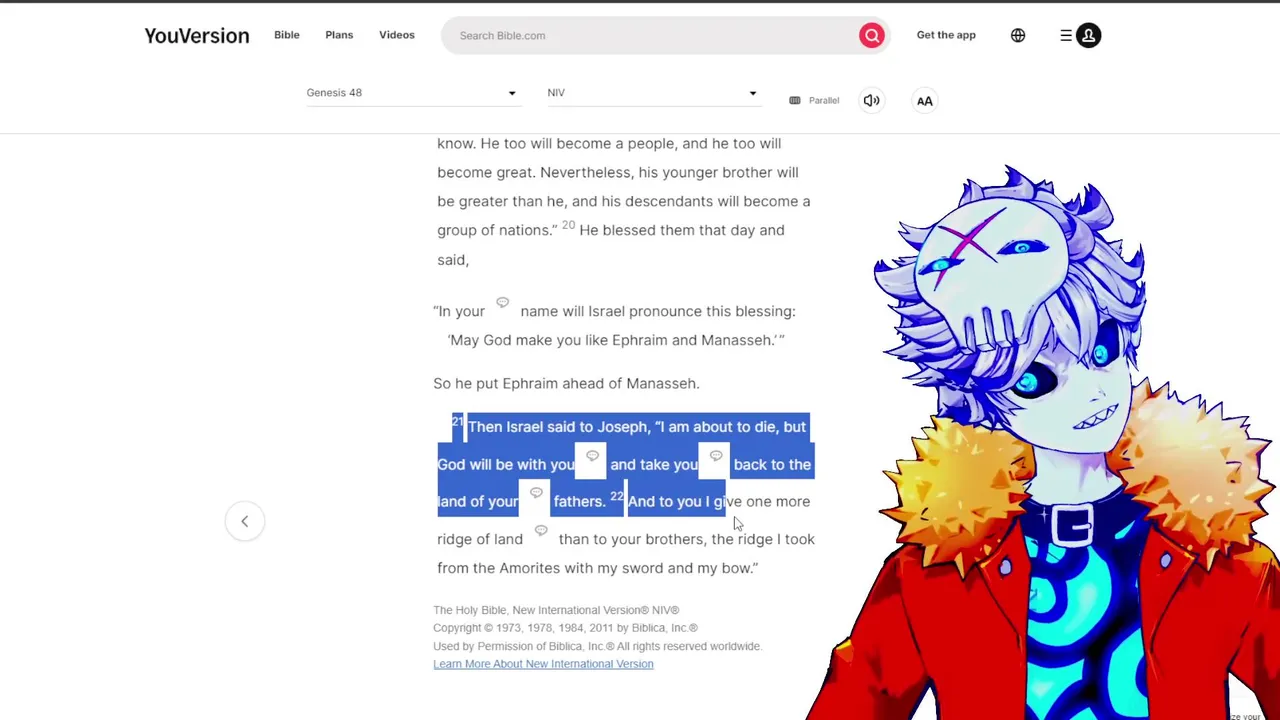This screenshot has height=720, width=1280.
Task: Open footnote bubble after 'In your'
Action: pyautogui.click(x=503, y=302)
